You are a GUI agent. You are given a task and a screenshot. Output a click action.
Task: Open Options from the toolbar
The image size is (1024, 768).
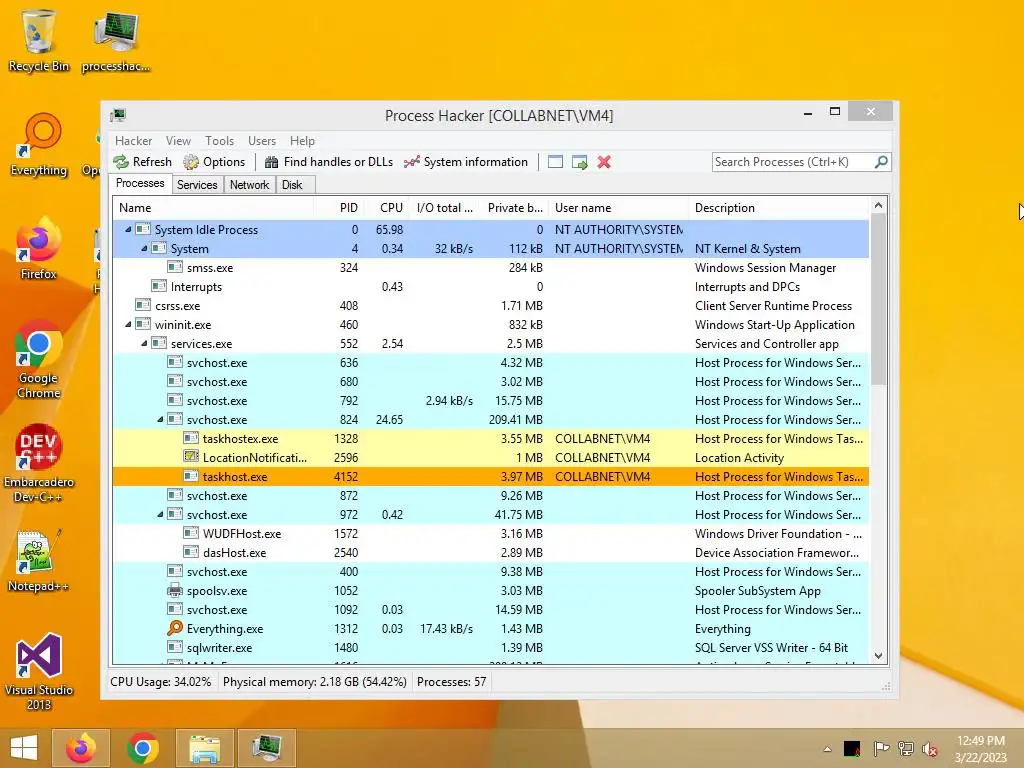pos(214,162)
